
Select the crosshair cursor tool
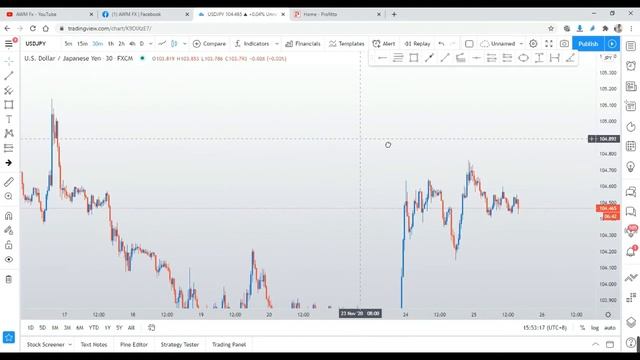tap(9, 61)
